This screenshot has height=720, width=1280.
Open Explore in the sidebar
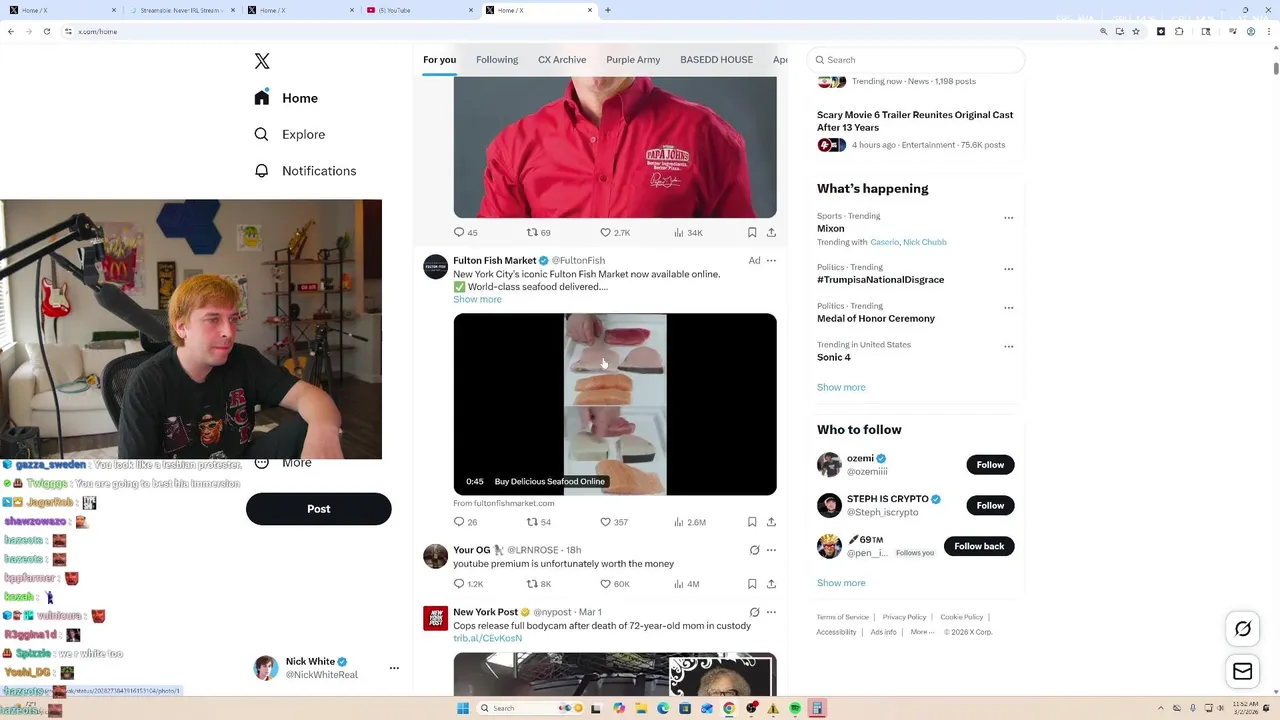289,134
